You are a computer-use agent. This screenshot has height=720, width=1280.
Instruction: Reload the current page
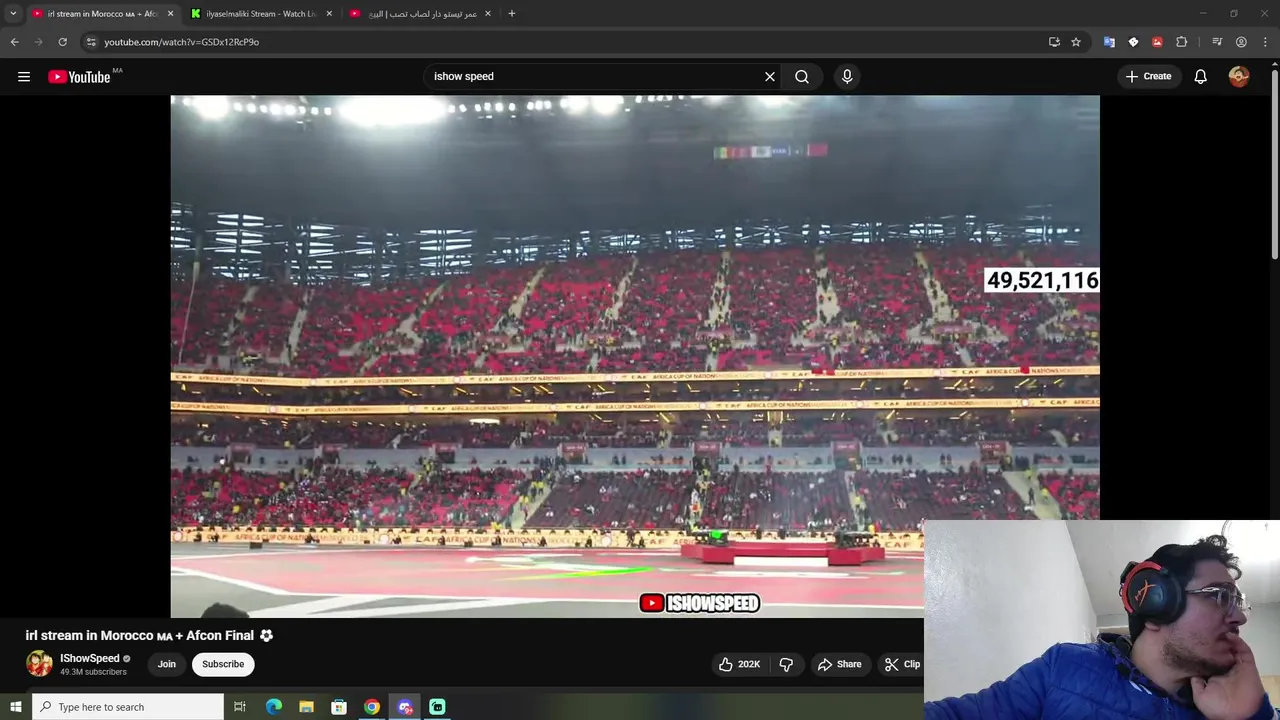pos(62,42)
